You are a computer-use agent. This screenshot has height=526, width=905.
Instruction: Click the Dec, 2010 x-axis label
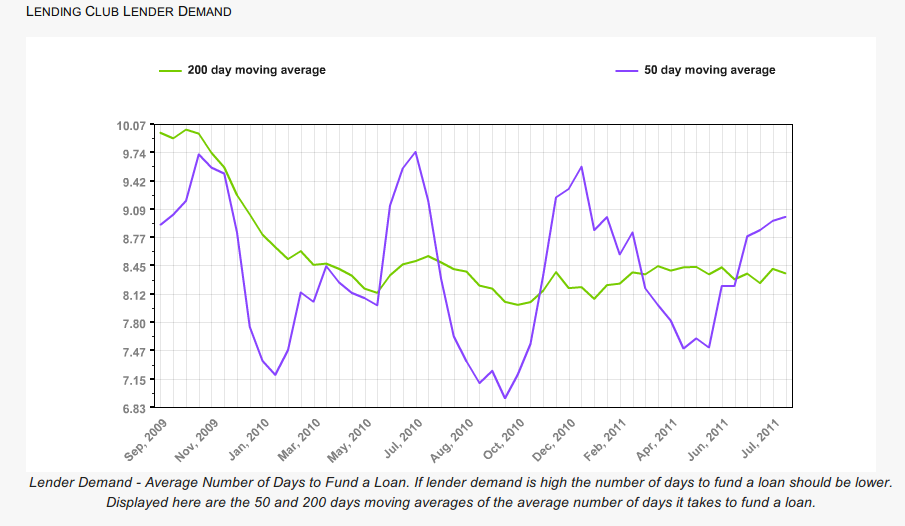tap(554, 440)
